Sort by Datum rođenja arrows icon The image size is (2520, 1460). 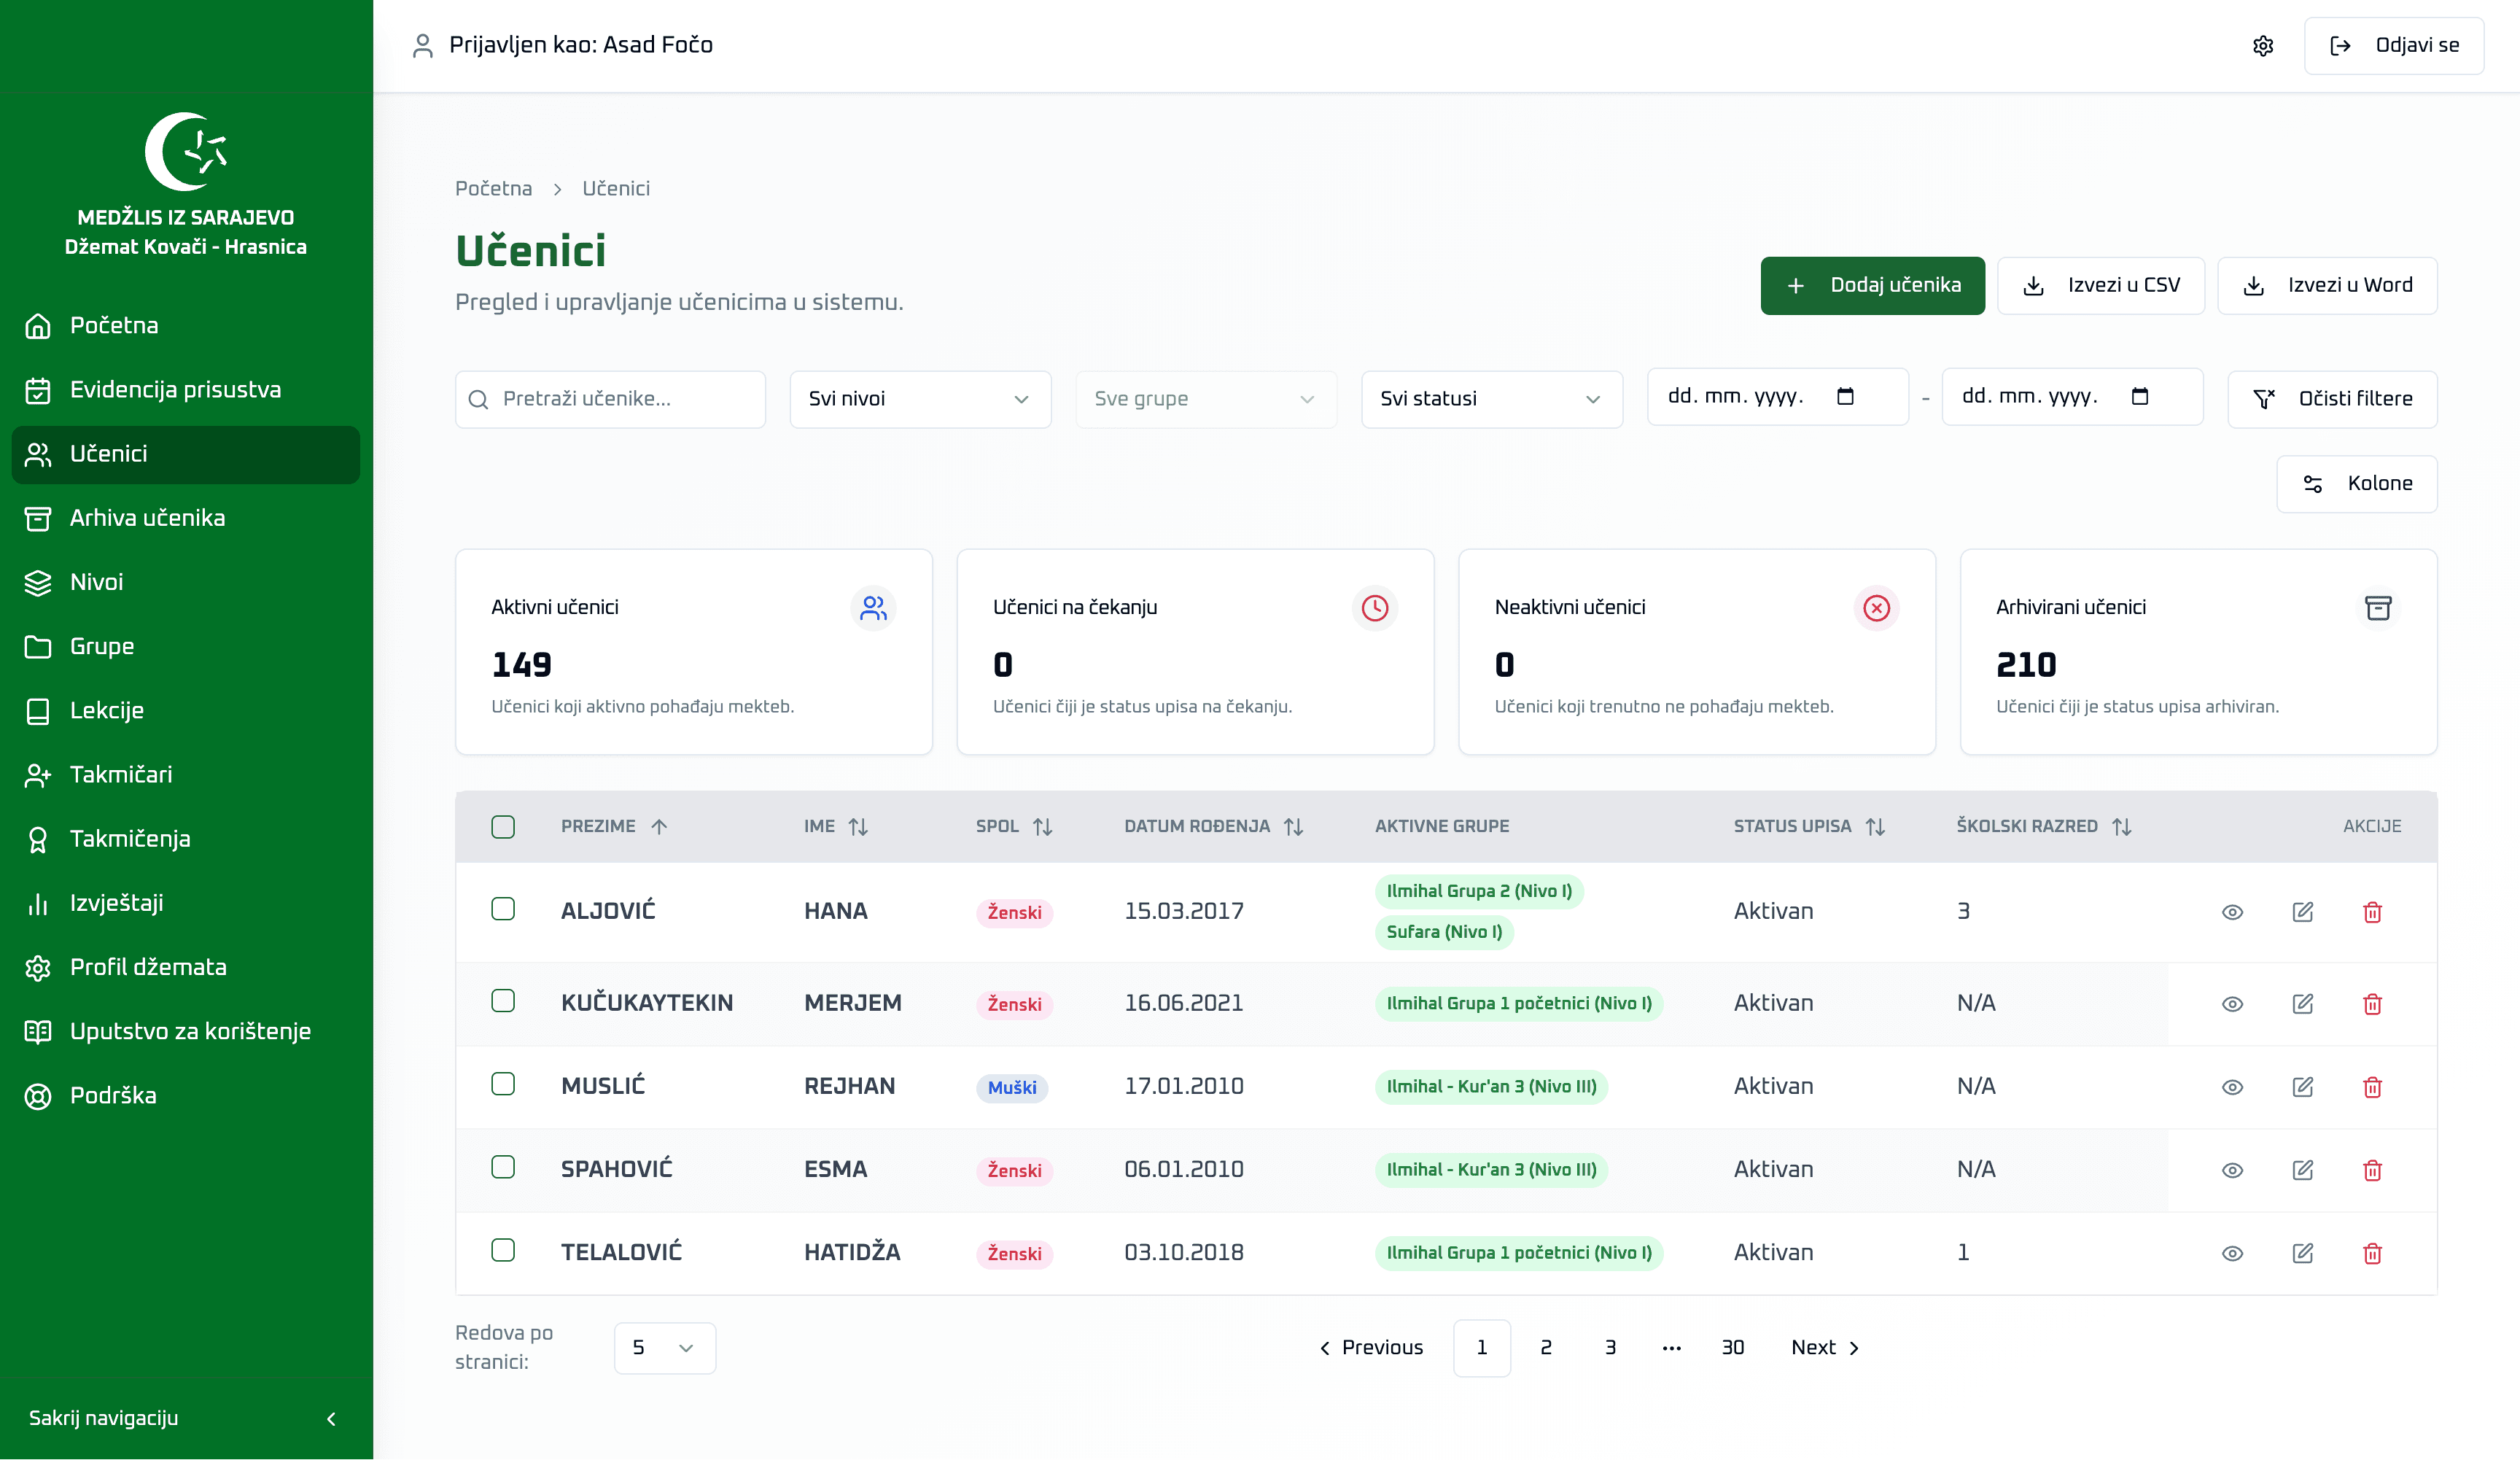[x=1293, y=827]
